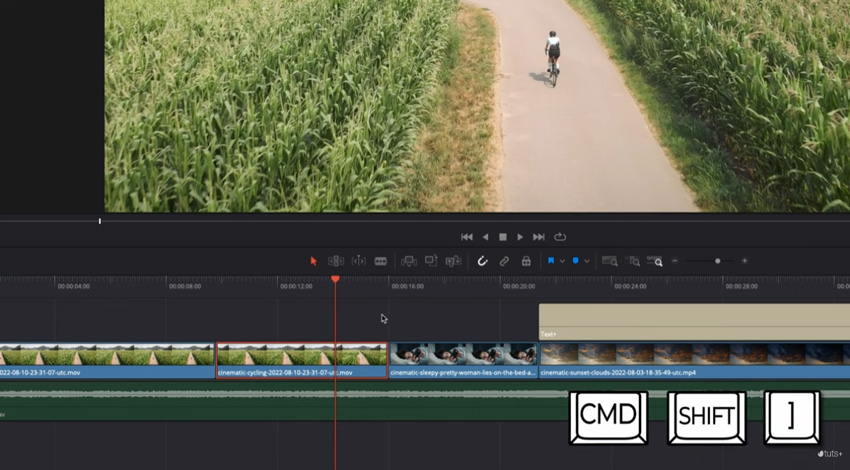Click the 00:00:12:00 ruler mark
Screen dimensions: 850x470
tap(297, 286)
